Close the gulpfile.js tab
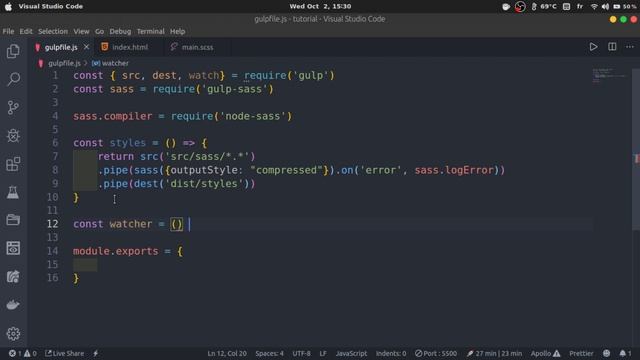 [87, 47]
